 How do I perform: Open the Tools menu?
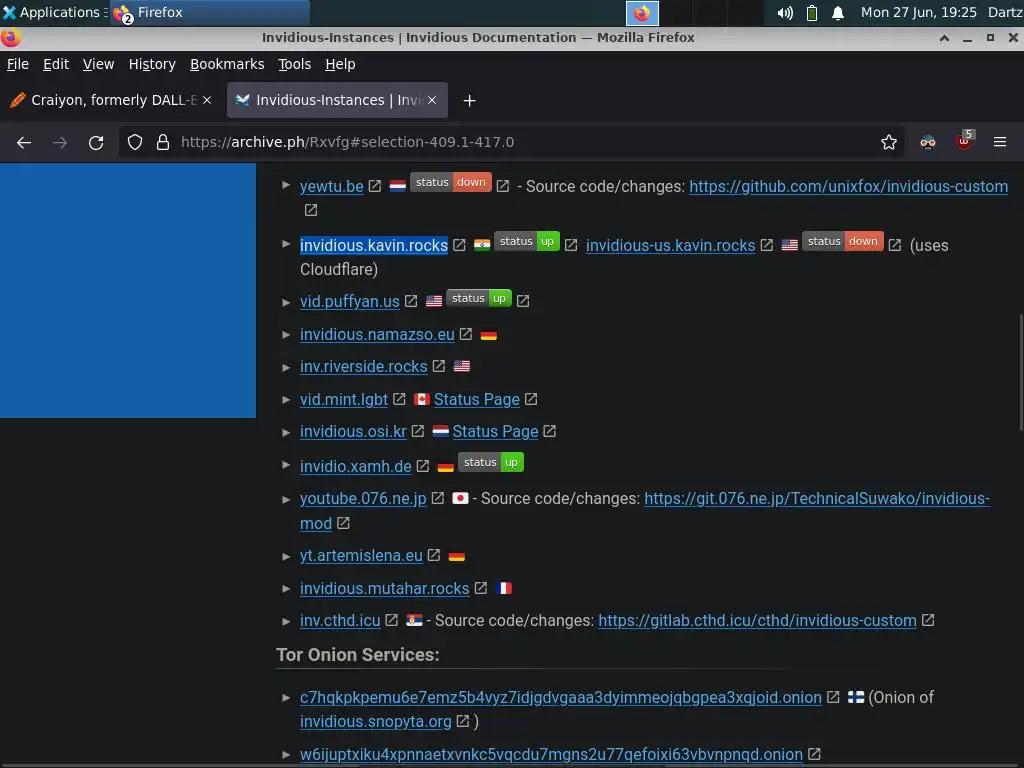tap(295, 64)
